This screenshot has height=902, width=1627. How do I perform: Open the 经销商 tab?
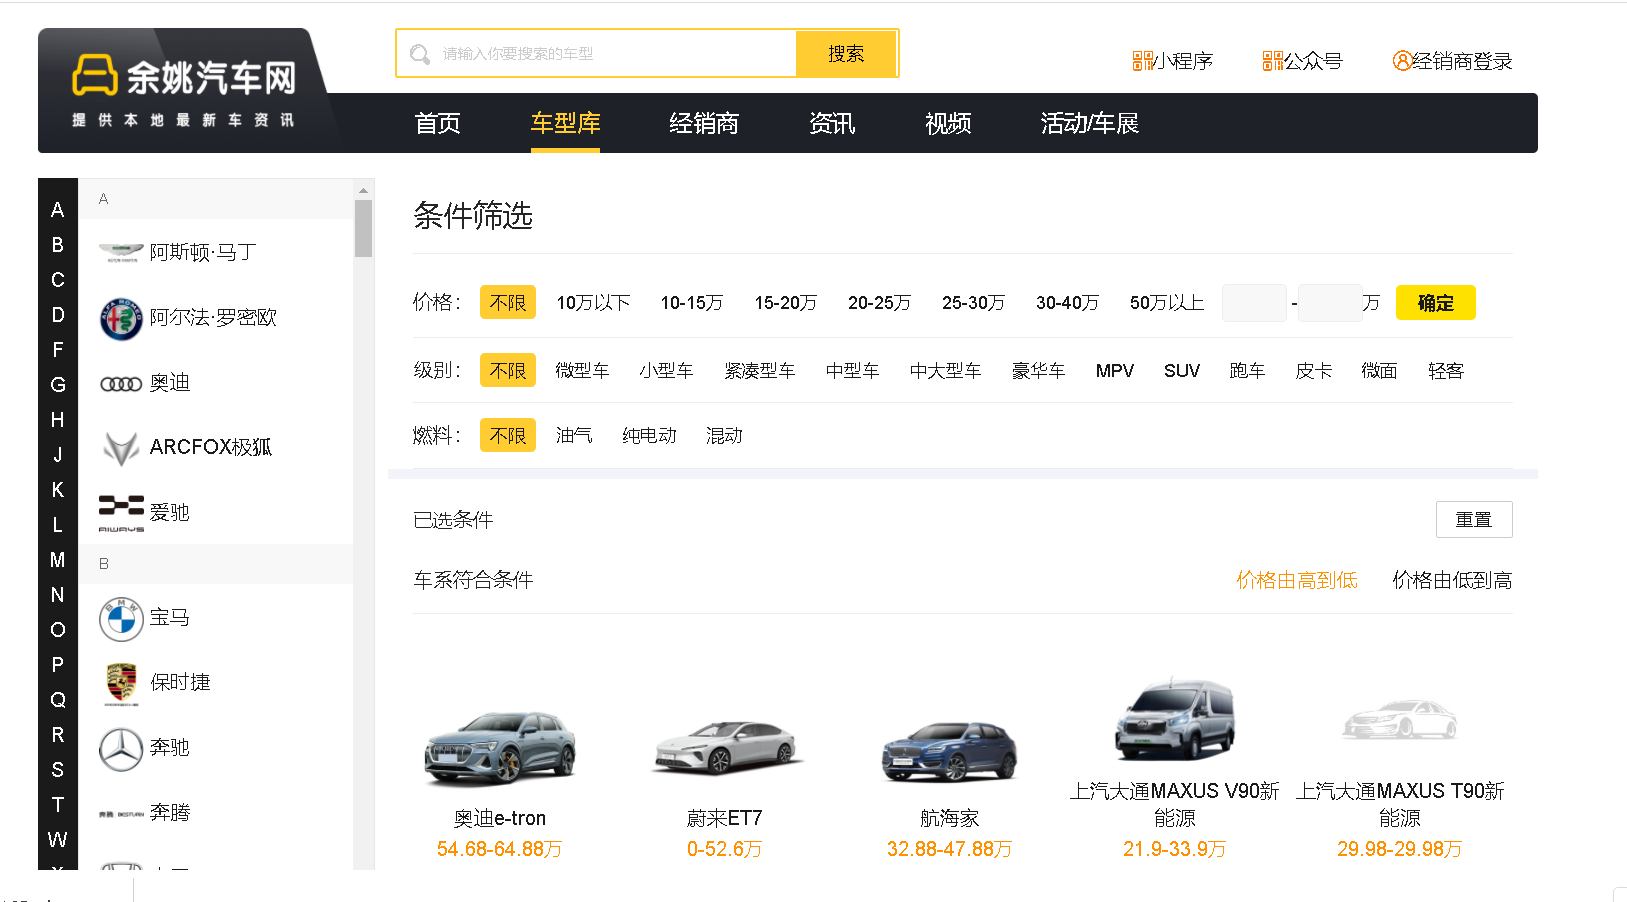point(704,123)
